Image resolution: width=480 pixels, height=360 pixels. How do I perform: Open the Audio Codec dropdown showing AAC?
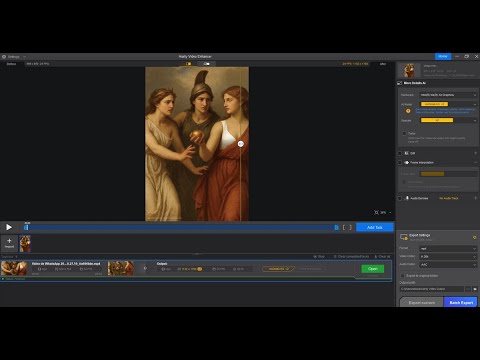point(448,265)
